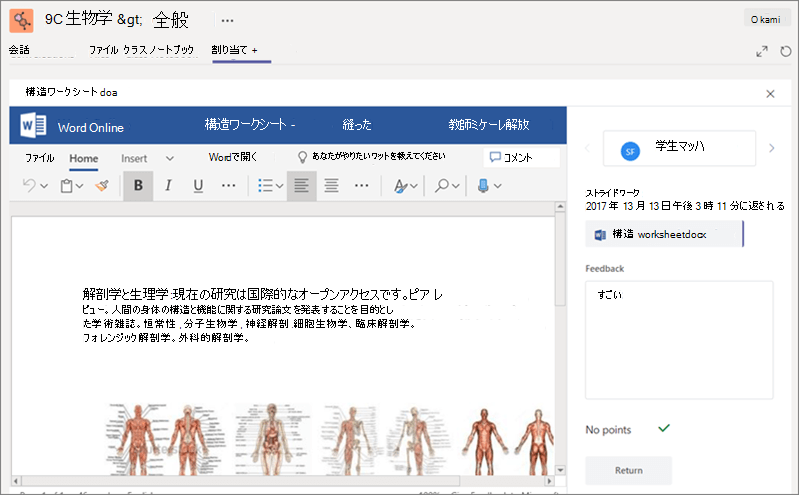The width and height of the screenshot is (799, 495).
Task: Click the O kami user label
Action: [x=765, y=19]
